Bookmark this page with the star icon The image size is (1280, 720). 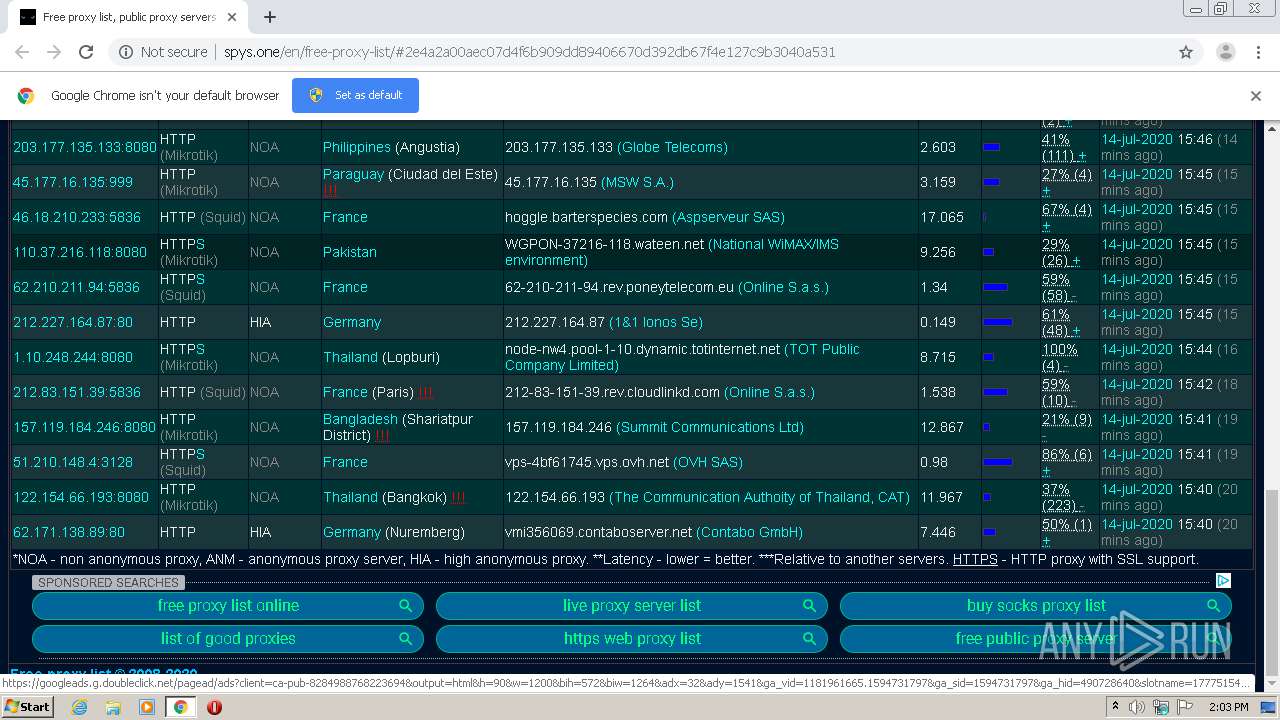[x=1186, y=52]
